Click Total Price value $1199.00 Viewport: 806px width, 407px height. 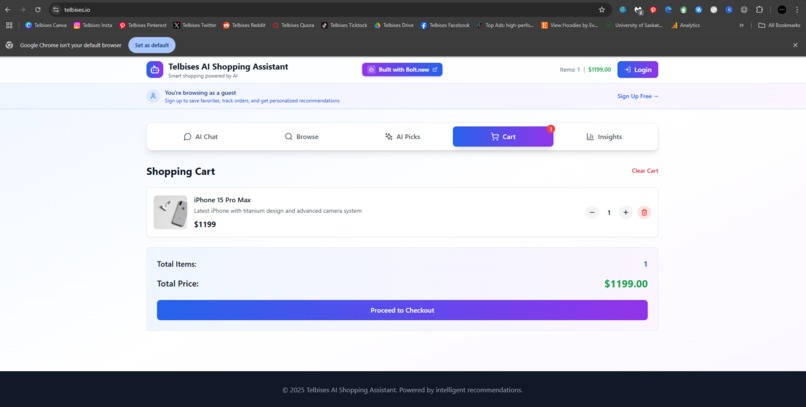[626, 284]
